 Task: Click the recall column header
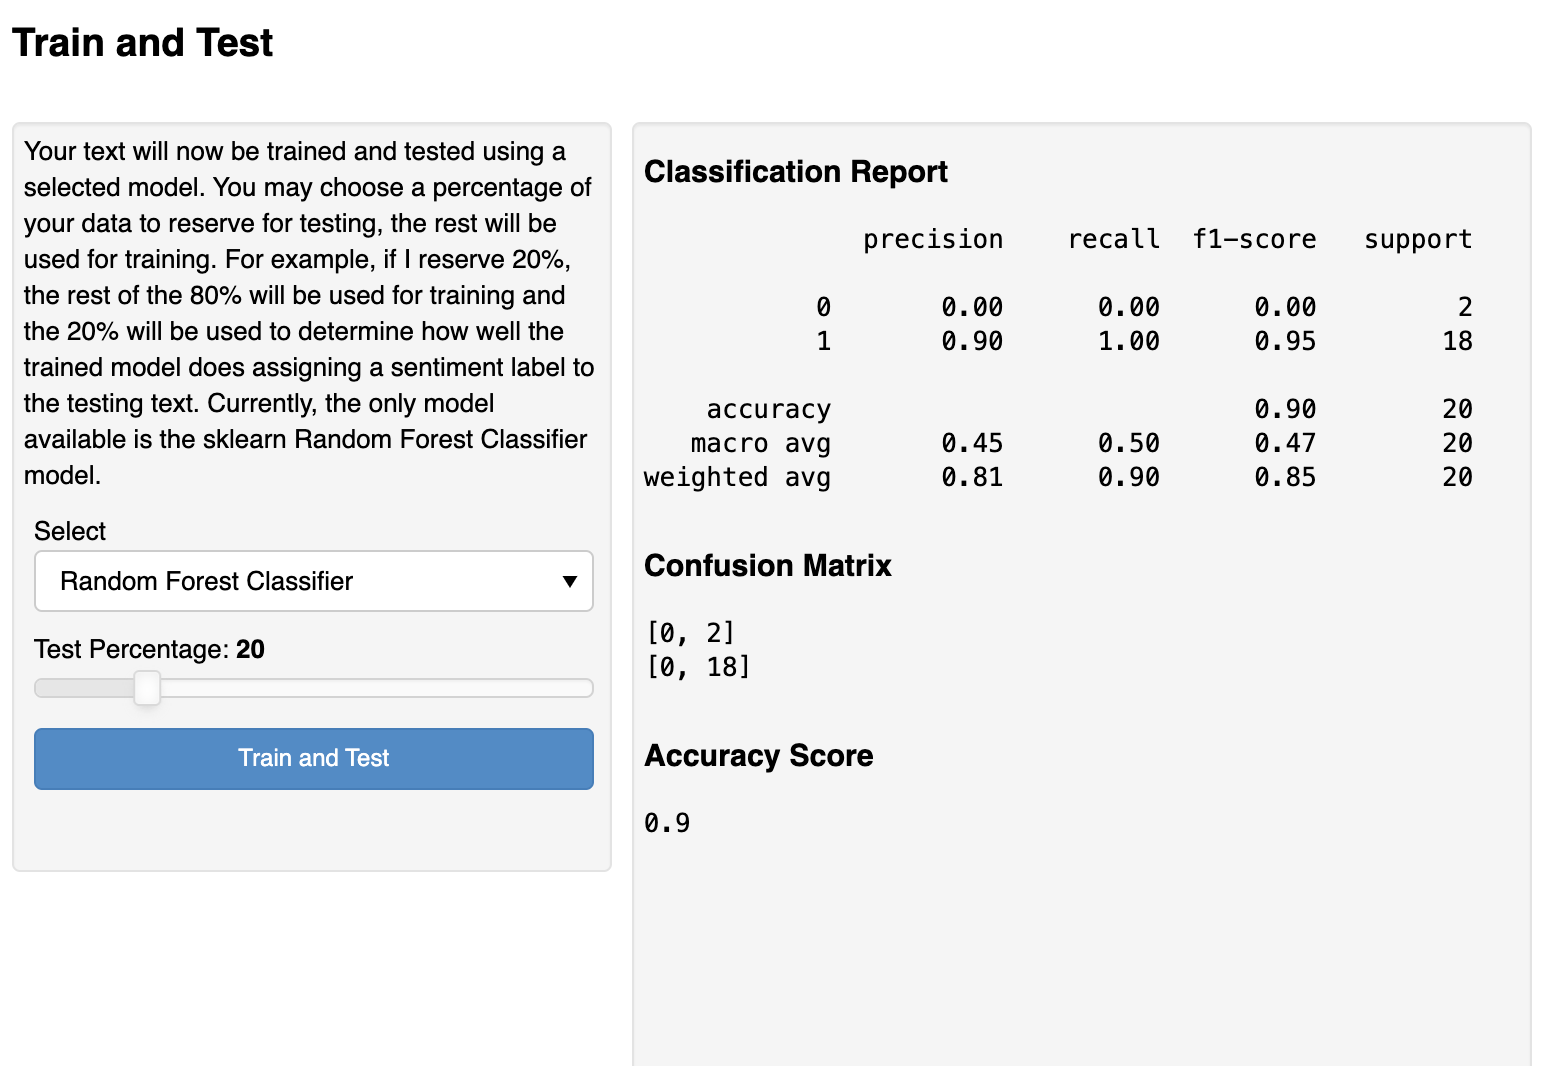click(x=1113, y=240)
